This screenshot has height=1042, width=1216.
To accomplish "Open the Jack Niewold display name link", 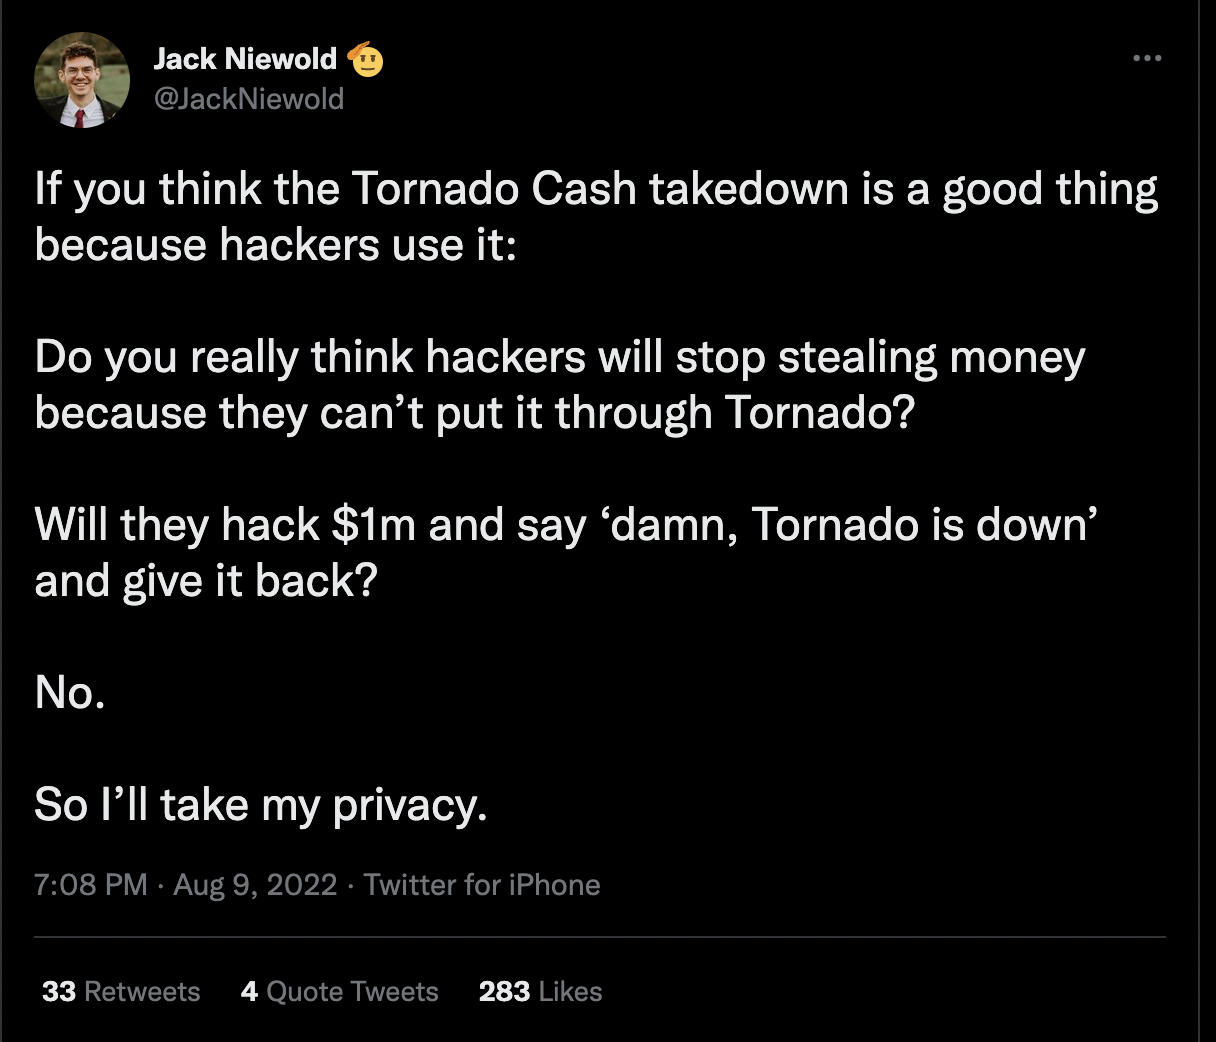I will pos(245,59).
